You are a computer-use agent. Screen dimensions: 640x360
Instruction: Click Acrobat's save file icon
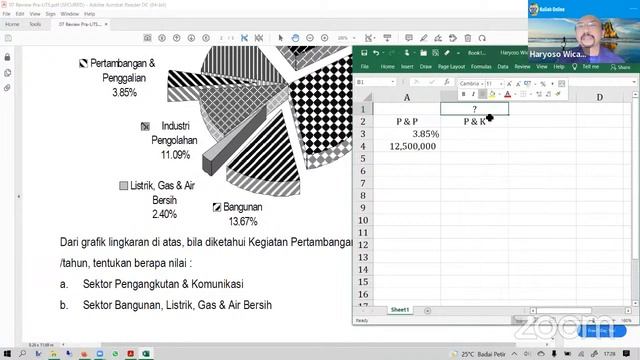[x=8, y=38]
